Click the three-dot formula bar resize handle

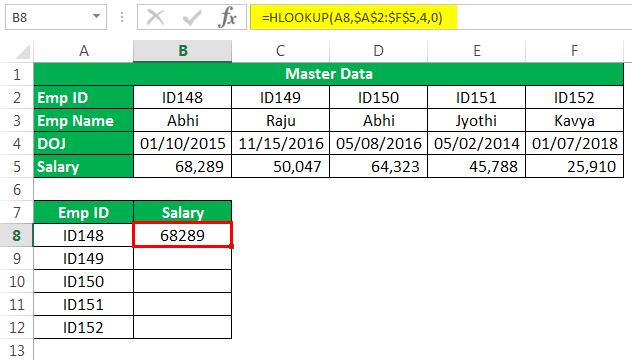122,17
